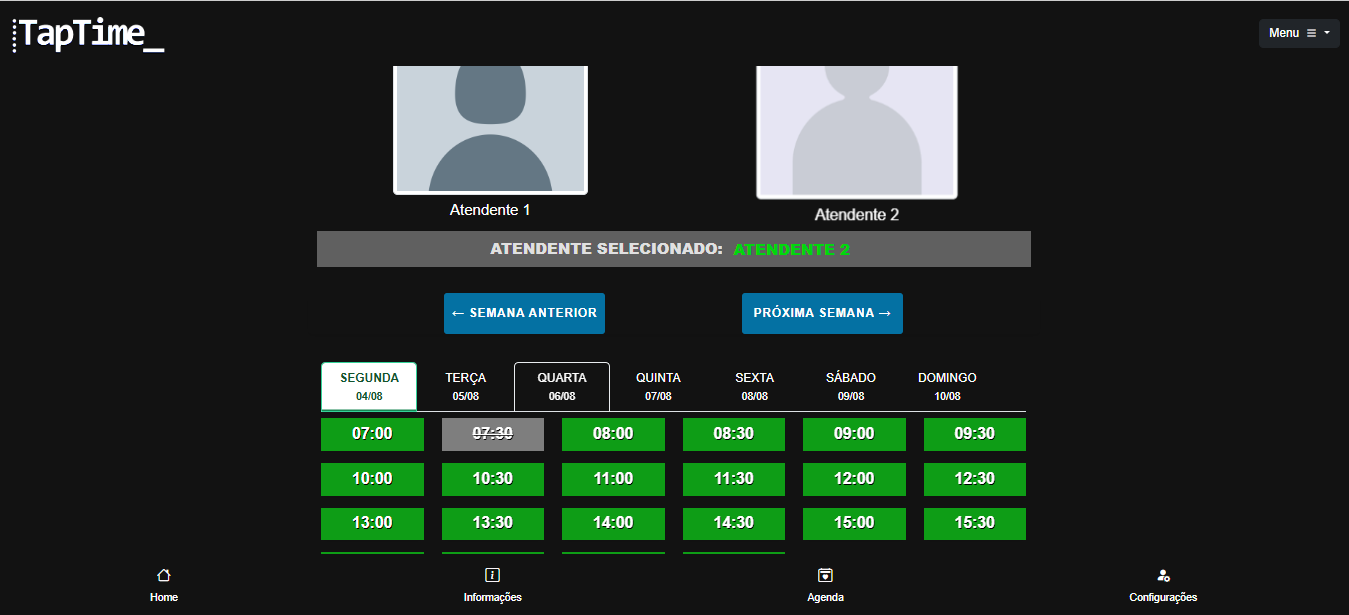Switch to the Domingo 10/08 tab

(x=946, y=385)
